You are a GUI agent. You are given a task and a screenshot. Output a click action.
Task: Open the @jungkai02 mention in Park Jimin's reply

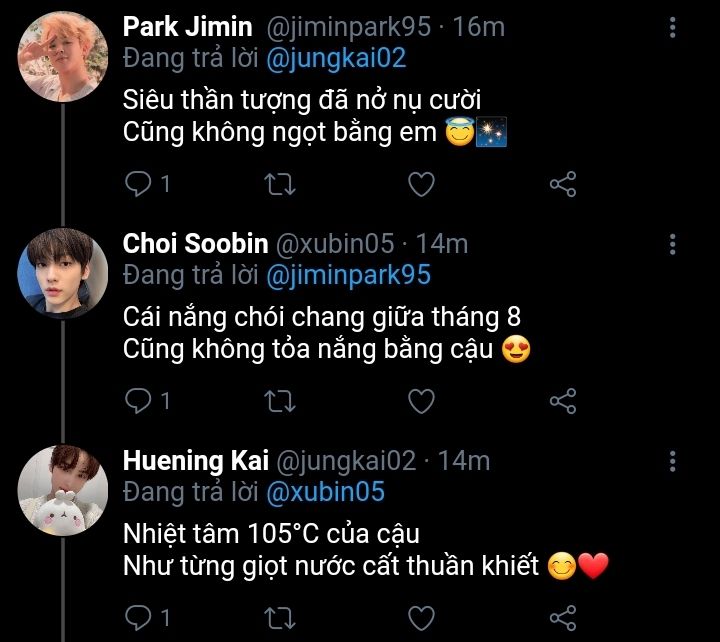click(x=336, y=58)
